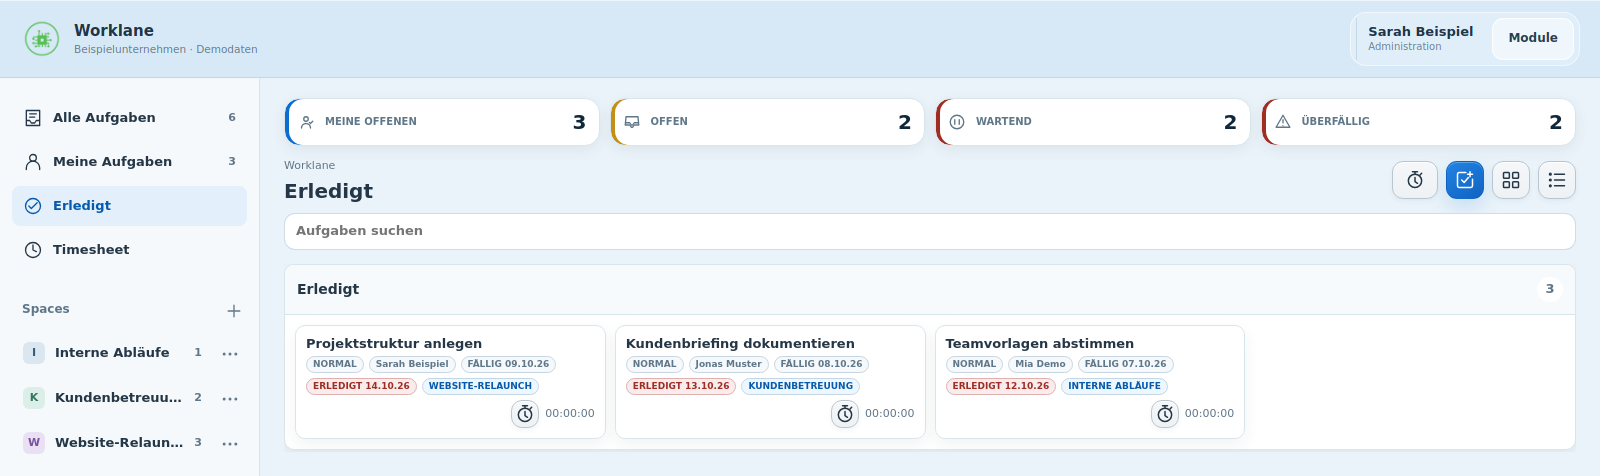Filter by Offen status tile
The image size is (1600, 476).
(767, 122)
